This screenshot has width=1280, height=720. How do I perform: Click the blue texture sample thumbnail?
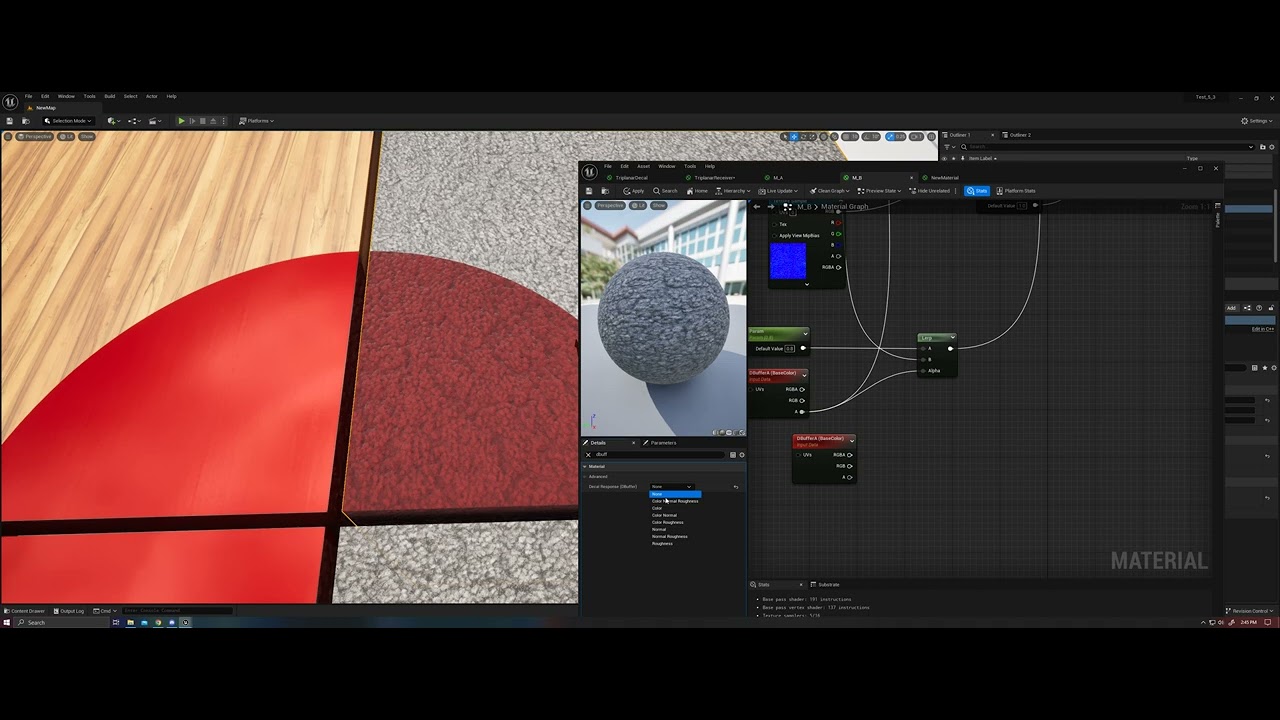(788, 262)
